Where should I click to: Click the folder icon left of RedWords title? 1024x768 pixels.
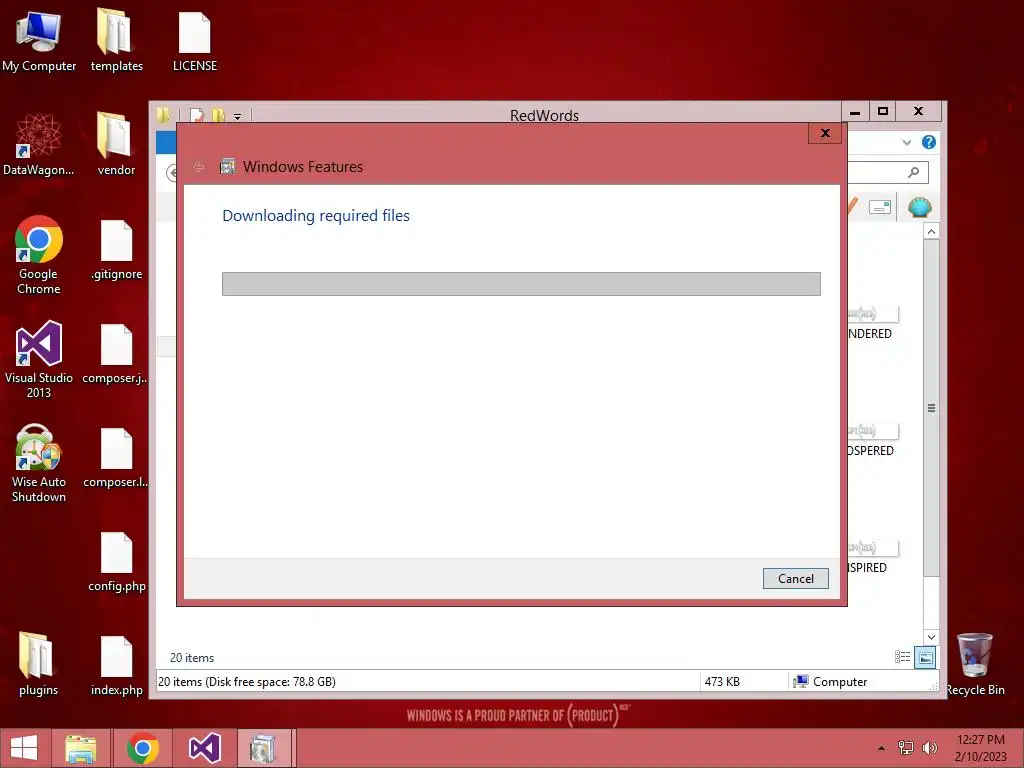coord(163,116)
